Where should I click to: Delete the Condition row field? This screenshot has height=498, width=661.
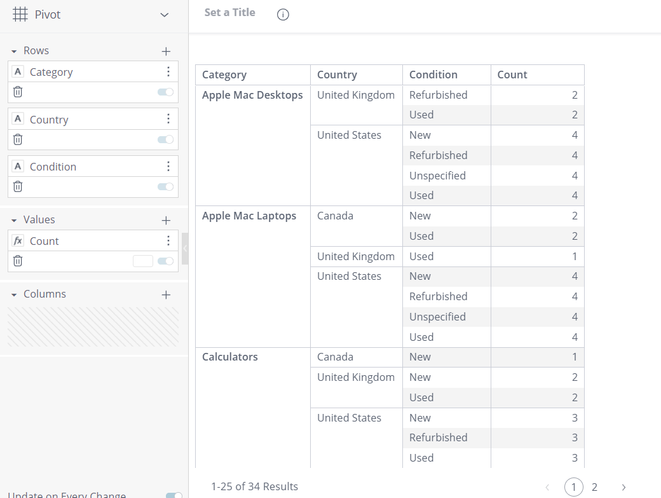pyautogui.click(x=18, y=186)
